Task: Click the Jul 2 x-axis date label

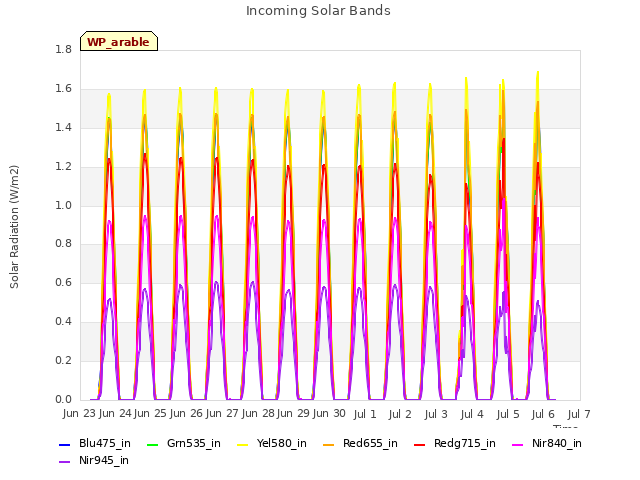Action: [x=400, y=414]
